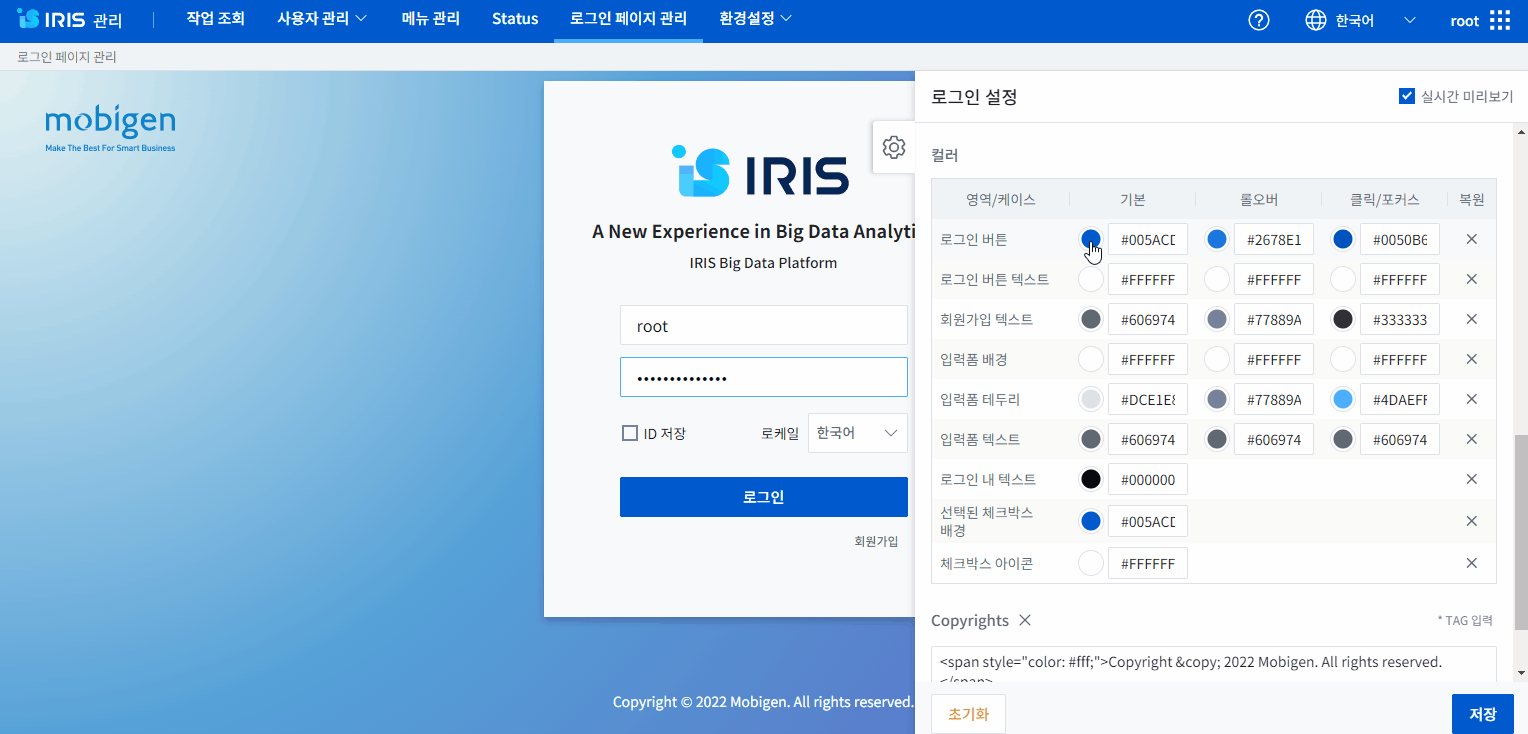Click the 복원 column header
1528x734 pixels.
click(x=1471, y=199)
